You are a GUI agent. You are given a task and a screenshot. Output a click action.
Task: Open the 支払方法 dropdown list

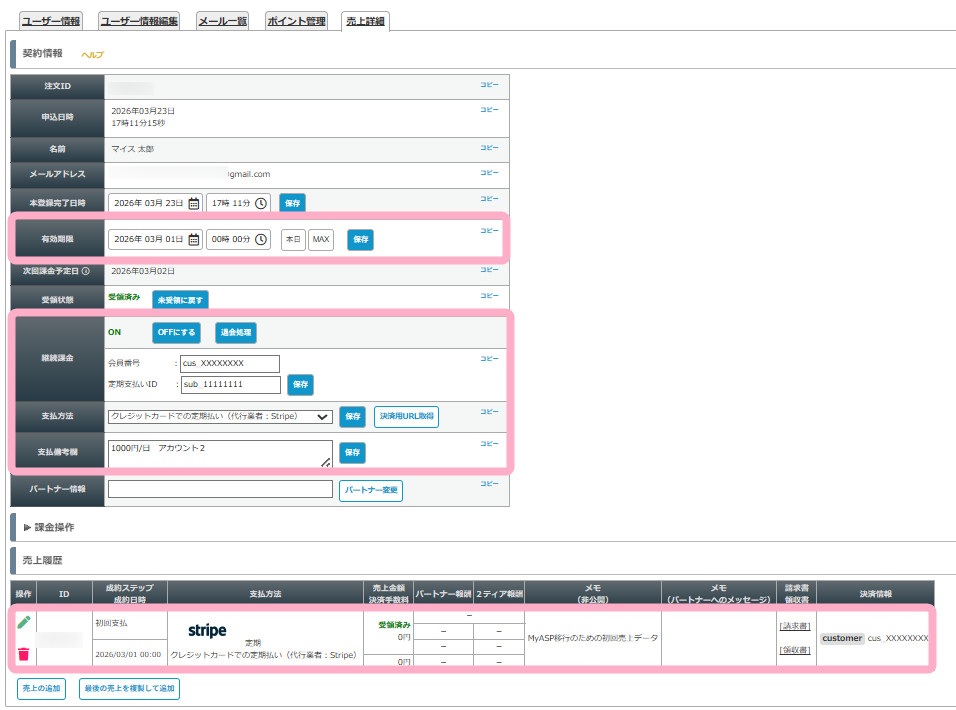[x=220, y=416]
